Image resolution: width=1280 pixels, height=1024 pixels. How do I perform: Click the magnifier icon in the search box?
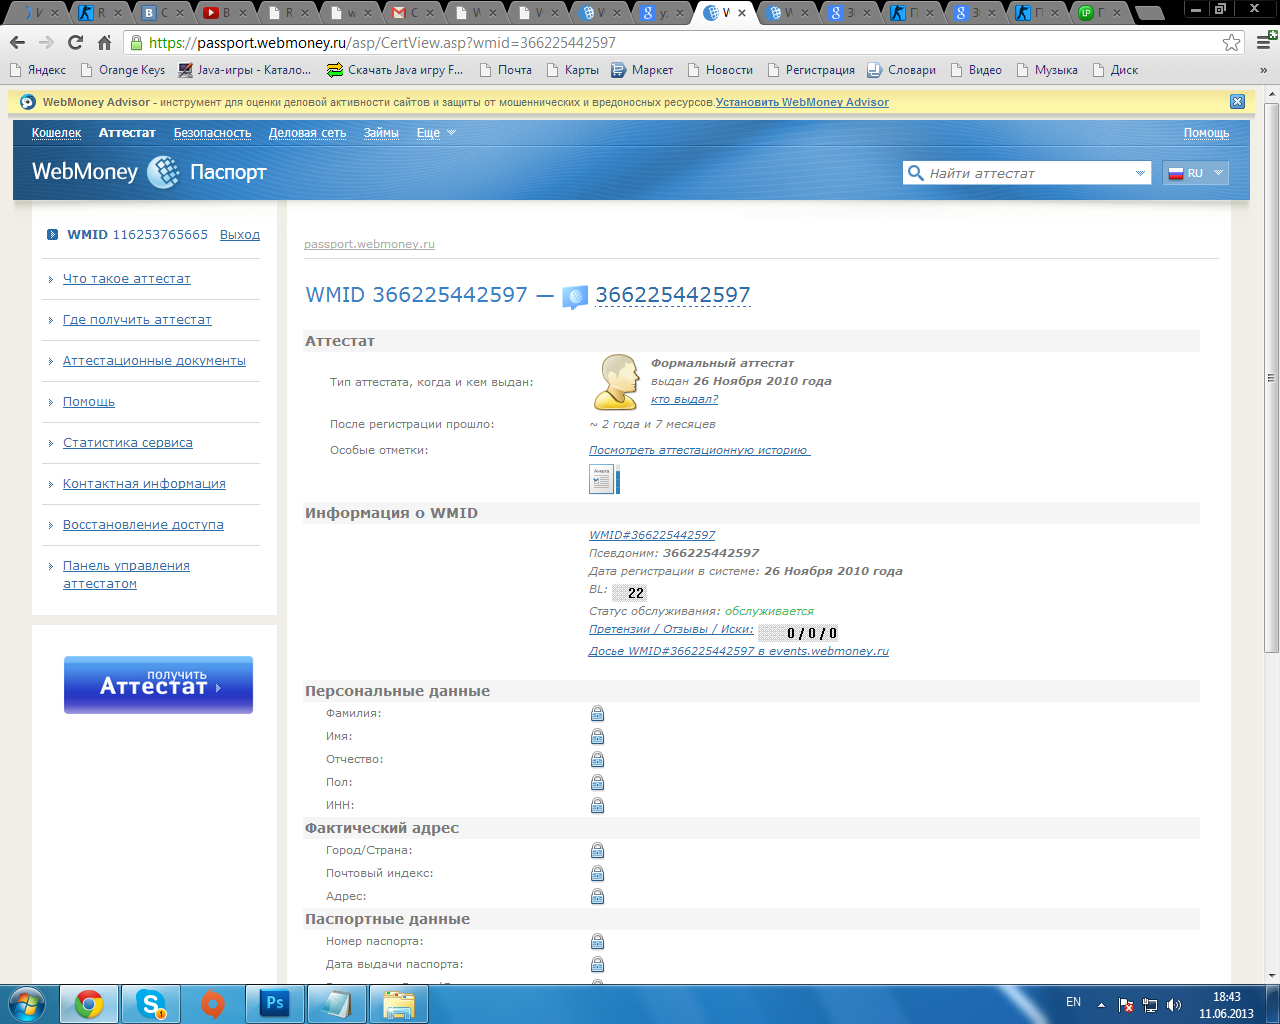(x=915, y=173)
